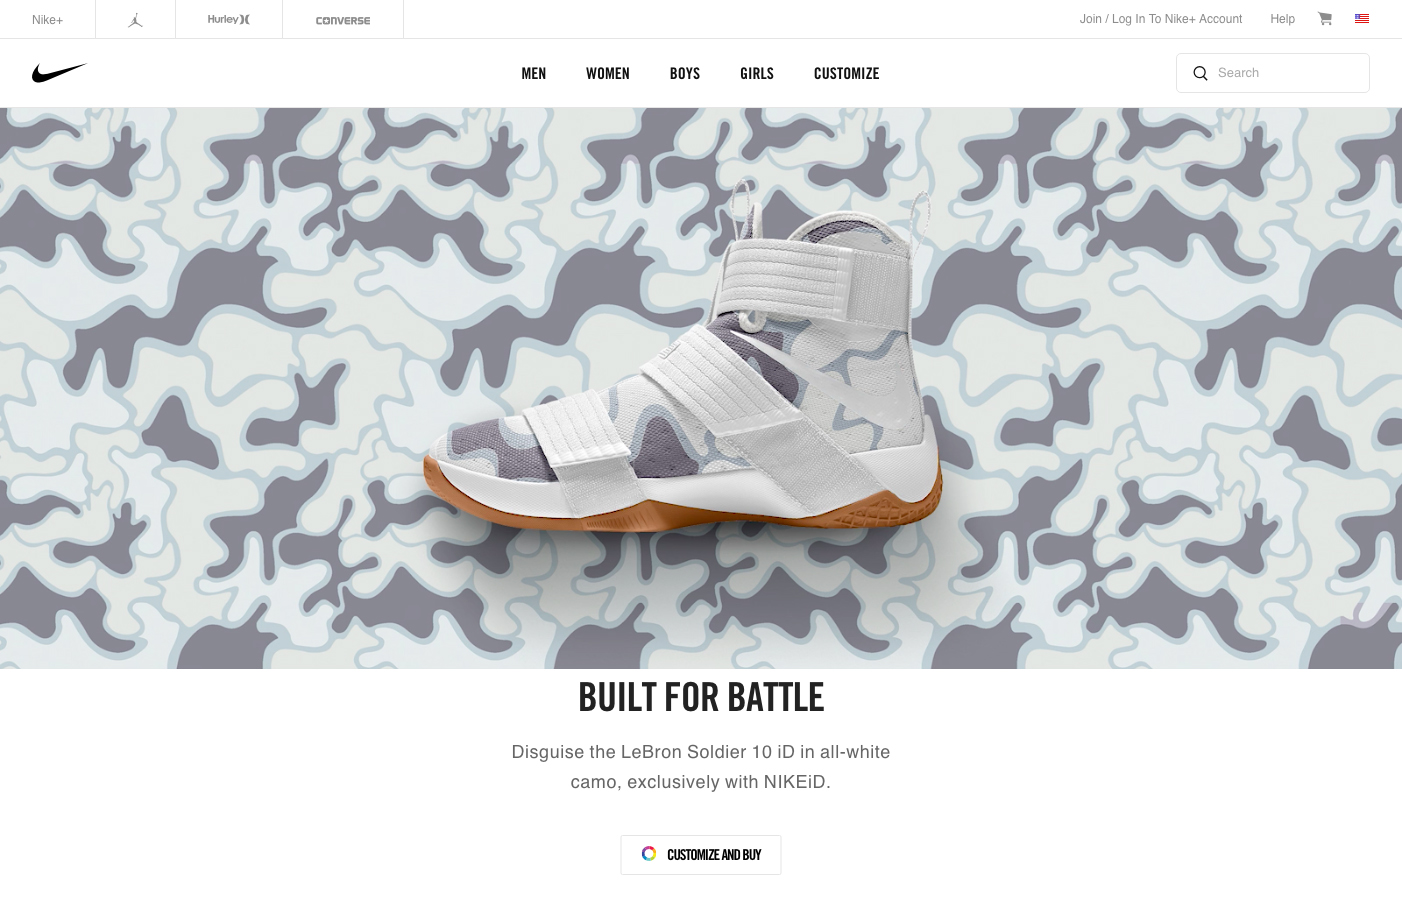Click Join / Log In To Nike+ Account
Viewport: 1402px width, 916px height.
pos(1161,19)
